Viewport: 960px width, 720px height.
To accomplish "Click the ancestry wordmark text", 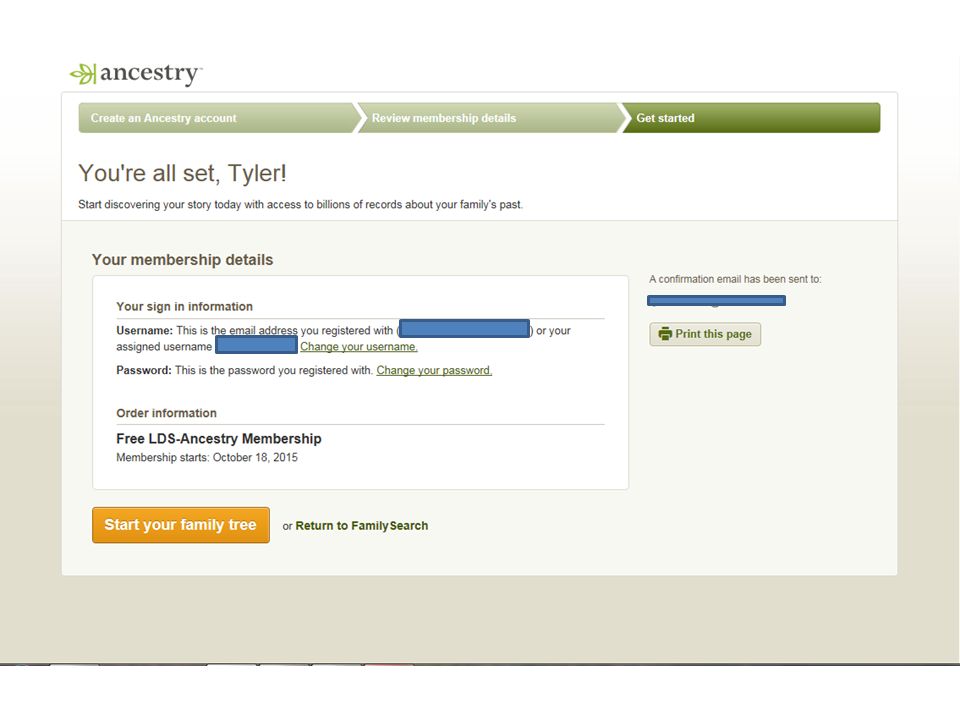I will pyautogui.click(x=151, y=73).
